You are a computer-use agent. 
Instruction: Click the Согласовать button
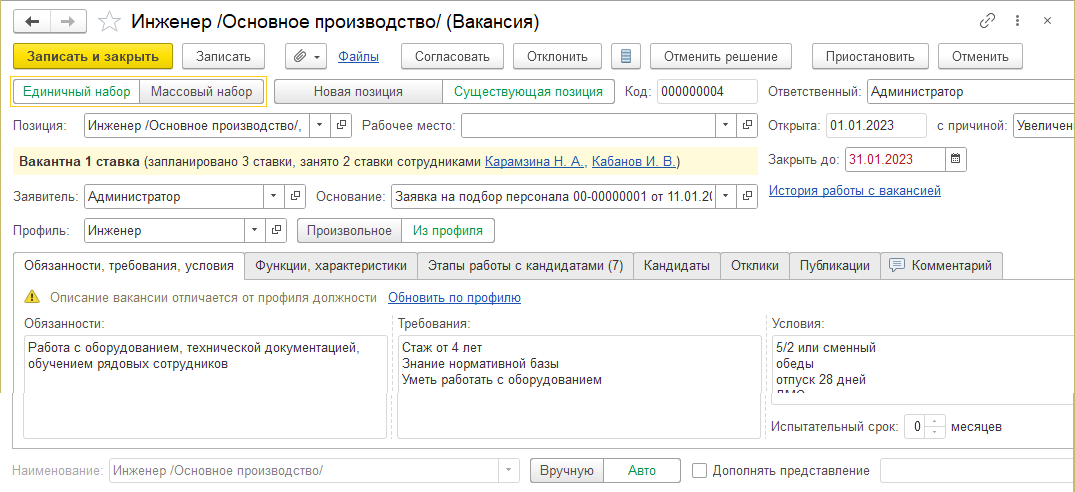click(452, 57)
